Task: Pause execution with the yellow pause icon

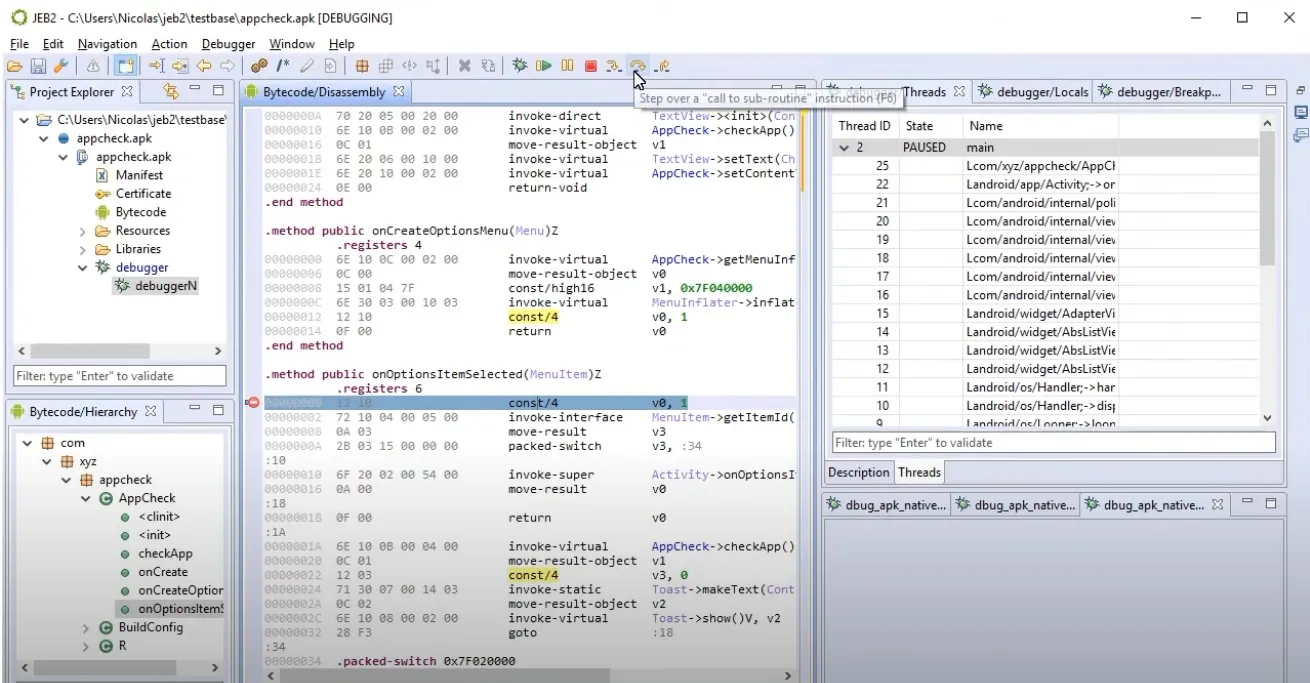Action: 567,66
